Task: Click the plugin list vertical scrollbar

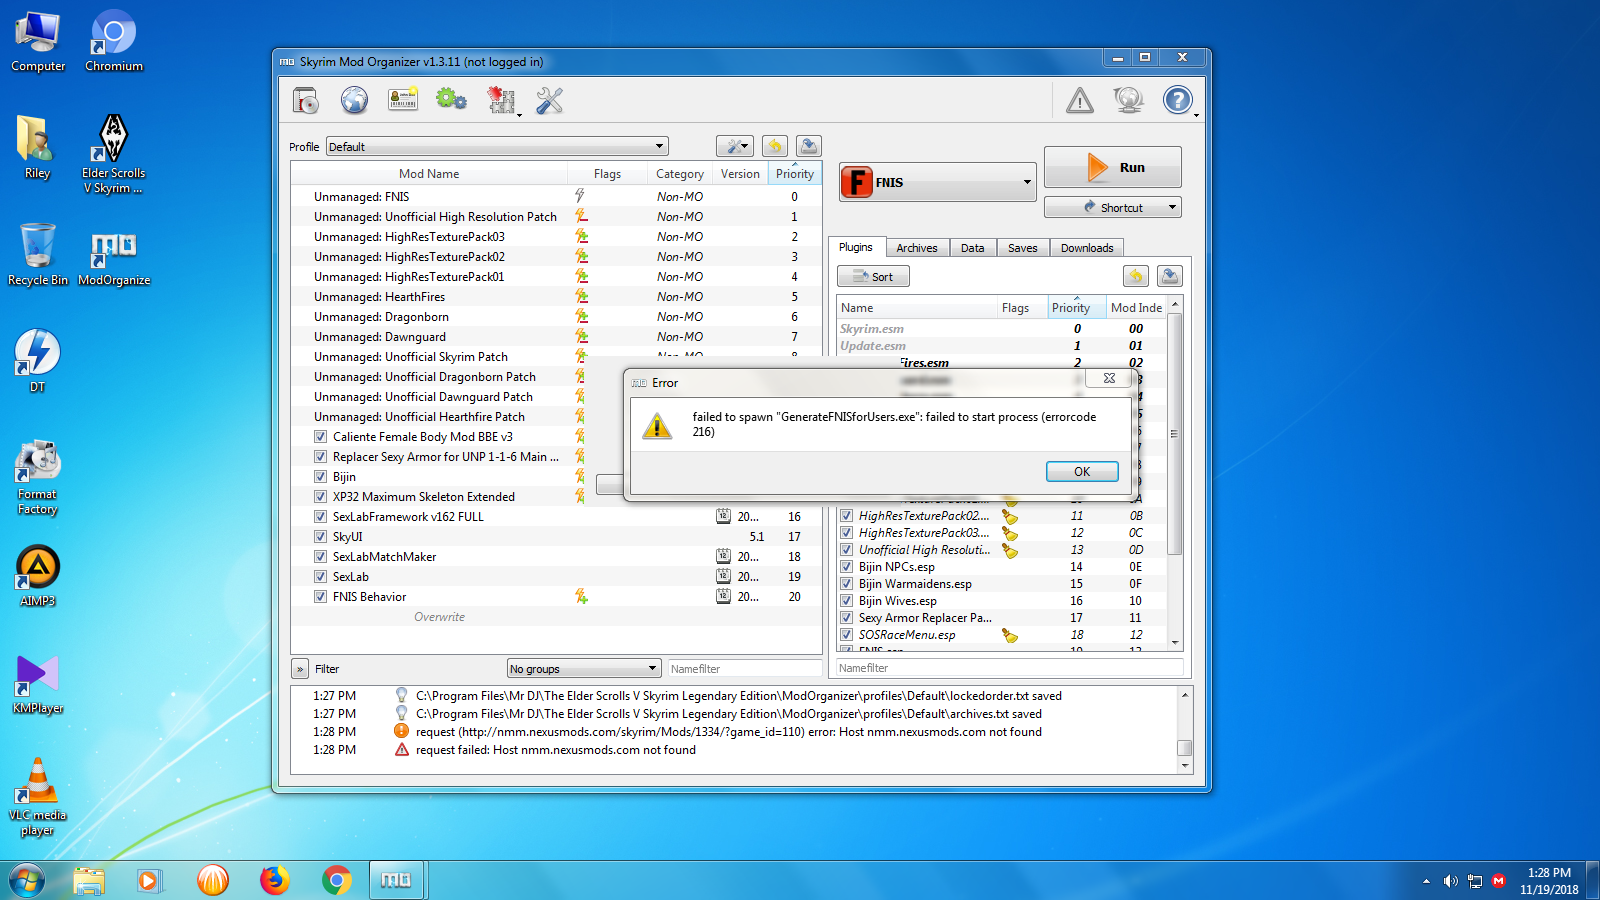Action: click(1175, 434)
